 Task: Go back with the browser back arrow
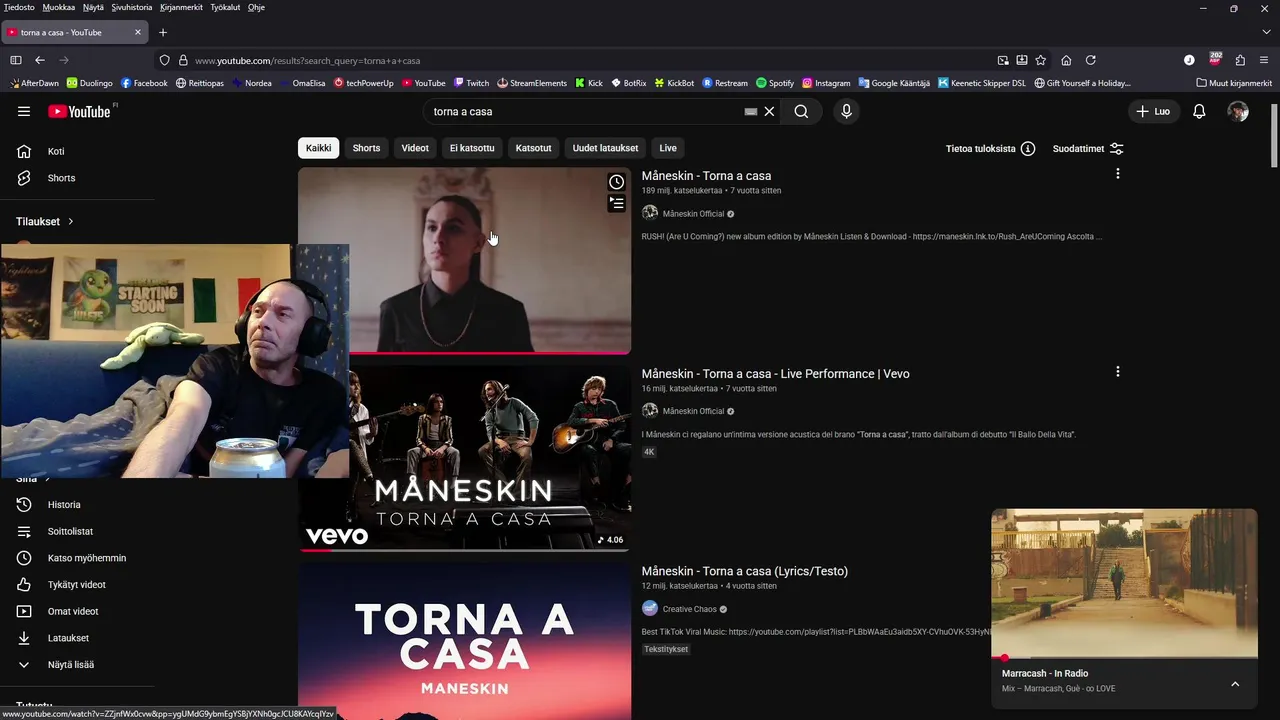tap(39, 60)
